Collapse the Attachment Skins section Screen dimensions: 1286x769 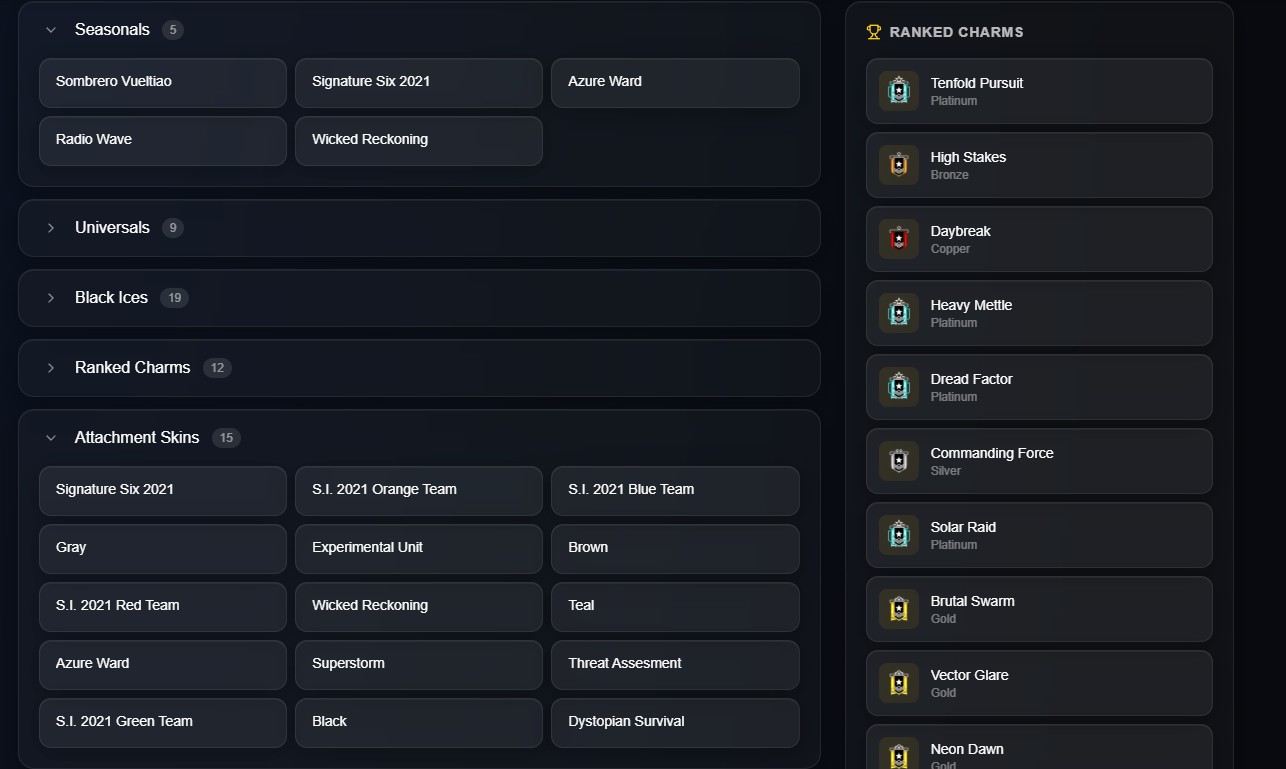(x=51, y=438)
